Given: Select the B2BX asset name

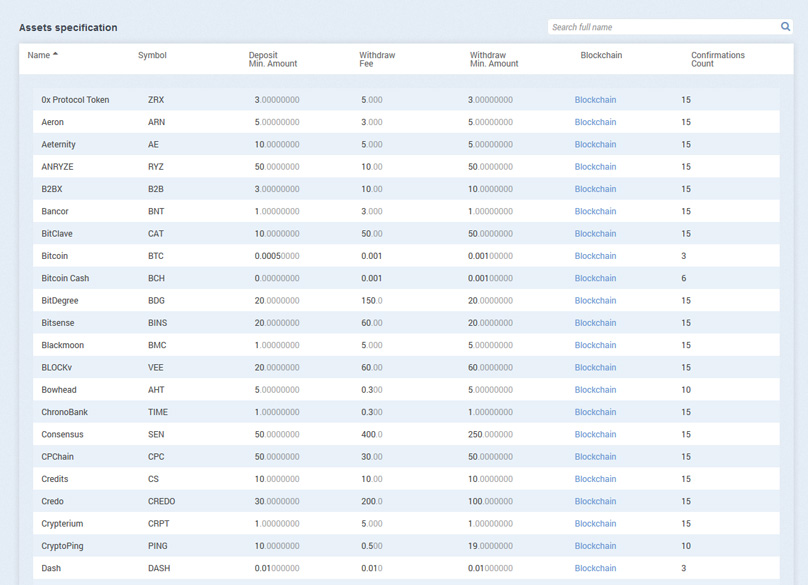Looking at the screenshot, I should (52, 189).
